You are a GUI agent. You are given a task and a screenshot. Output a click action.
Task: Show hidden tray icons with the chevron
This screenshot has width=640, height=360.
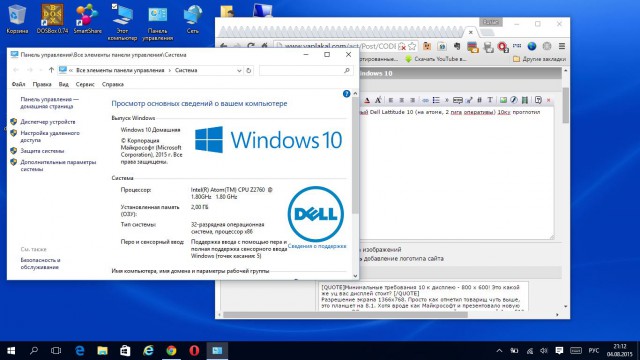coord(499,351)
